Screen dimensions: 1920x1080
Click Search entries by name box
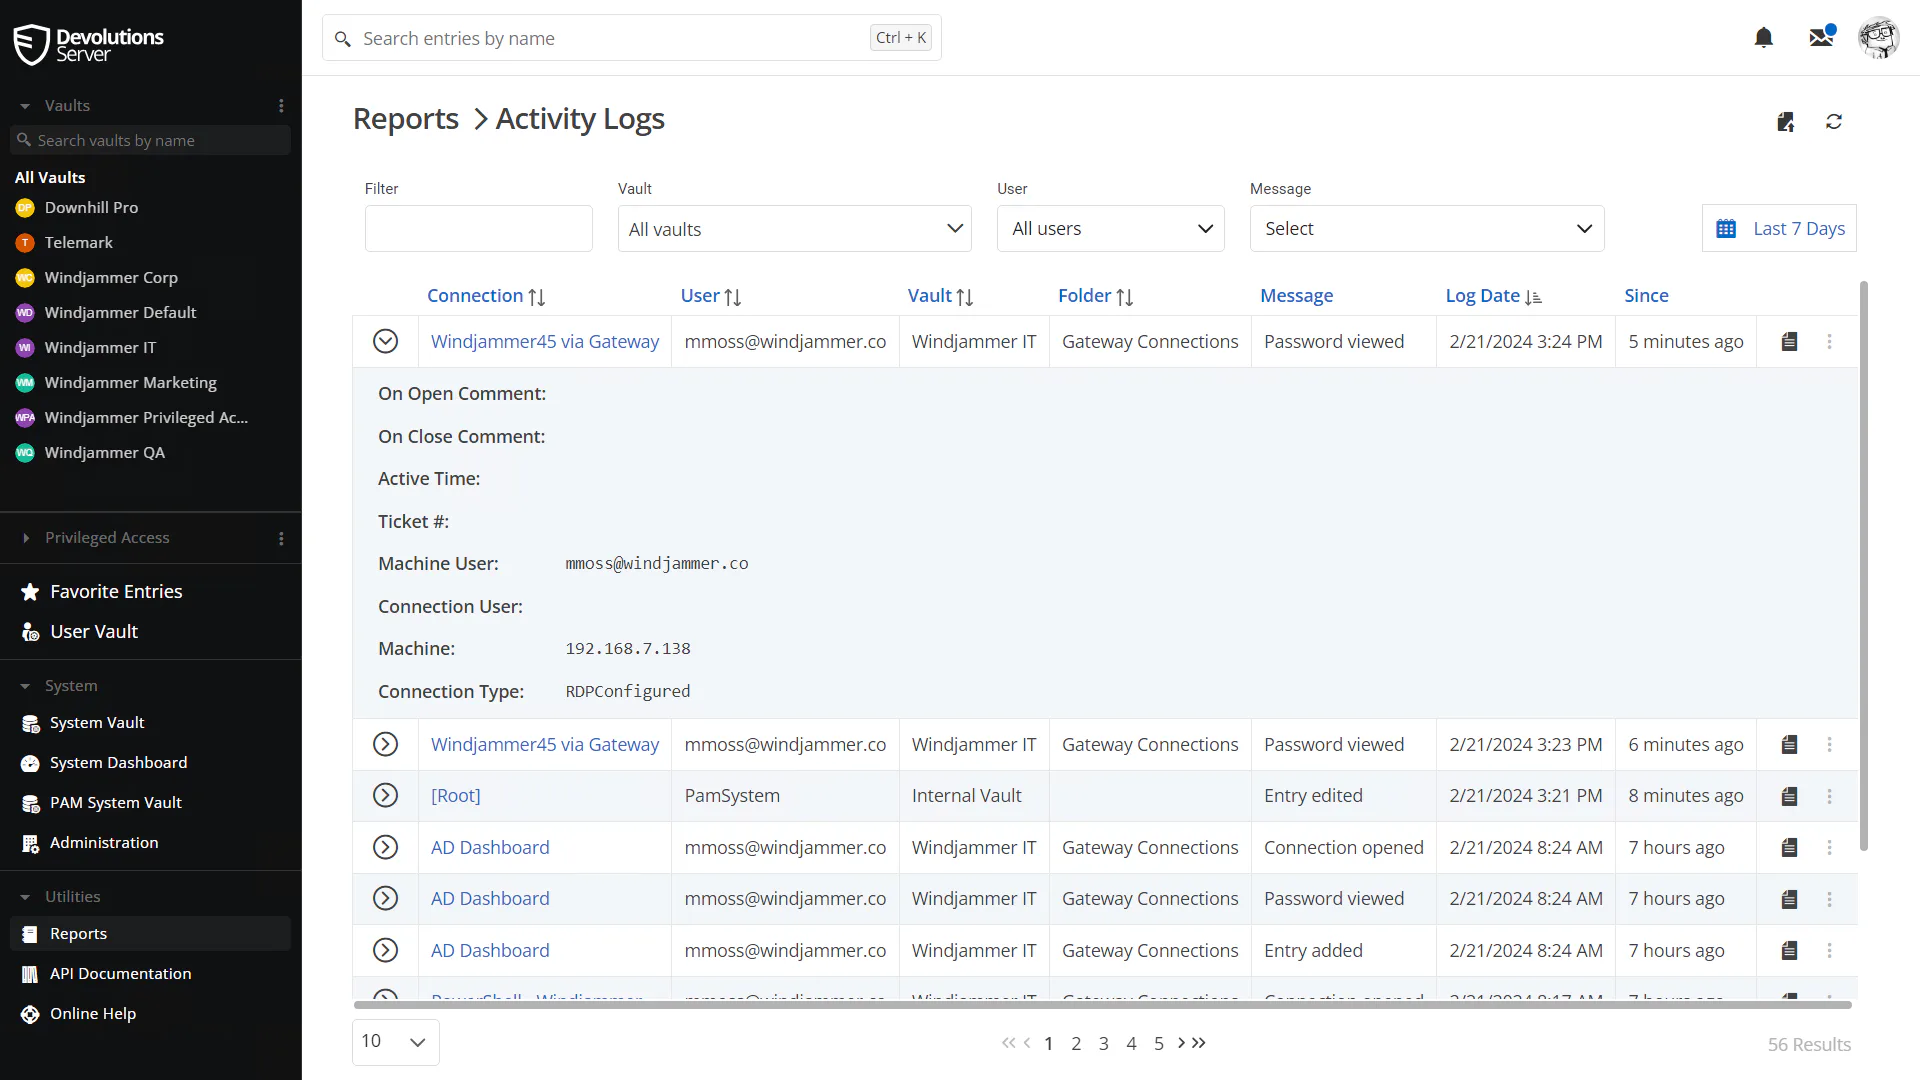click(x=631, y=38)
